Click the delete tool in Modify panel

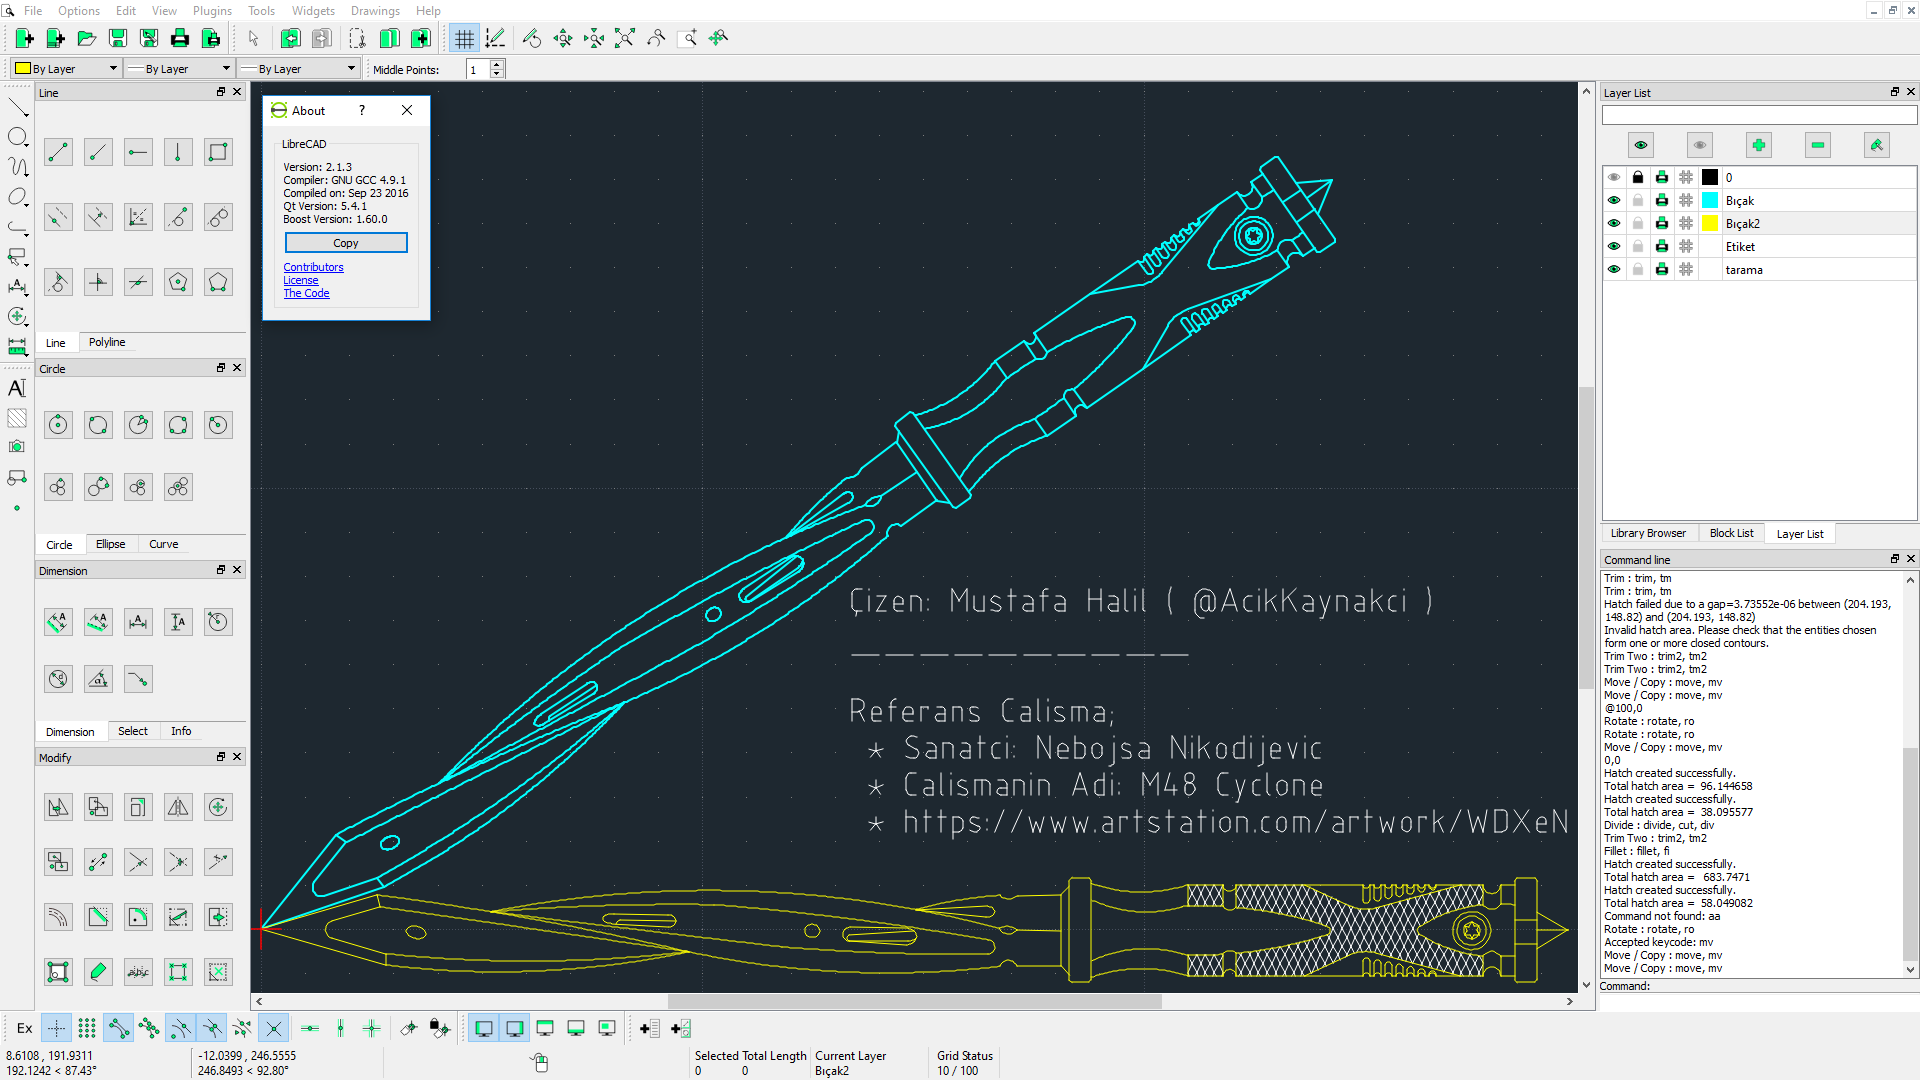tap(218, 972)
